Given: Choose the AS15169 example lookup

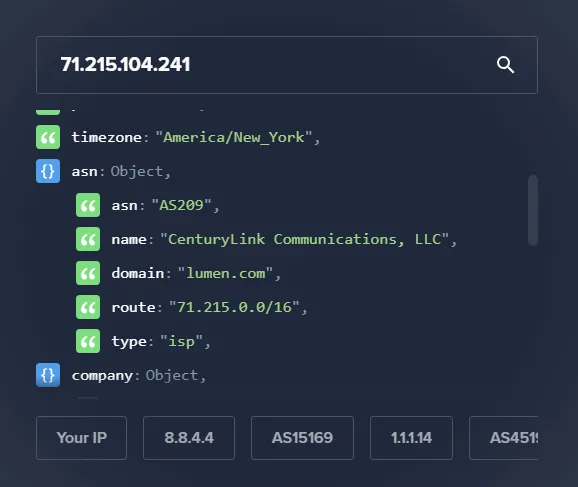Looking at the screenshot, I should coord(302,438).
